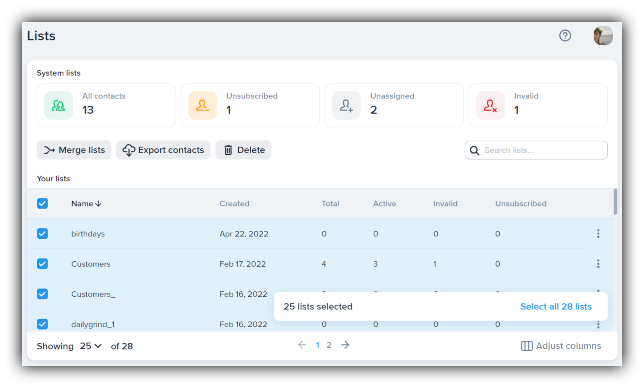The width and height of the screenshot is (644, 388).
Task: Go to the previous page arrow
Action: pos(302,345)
